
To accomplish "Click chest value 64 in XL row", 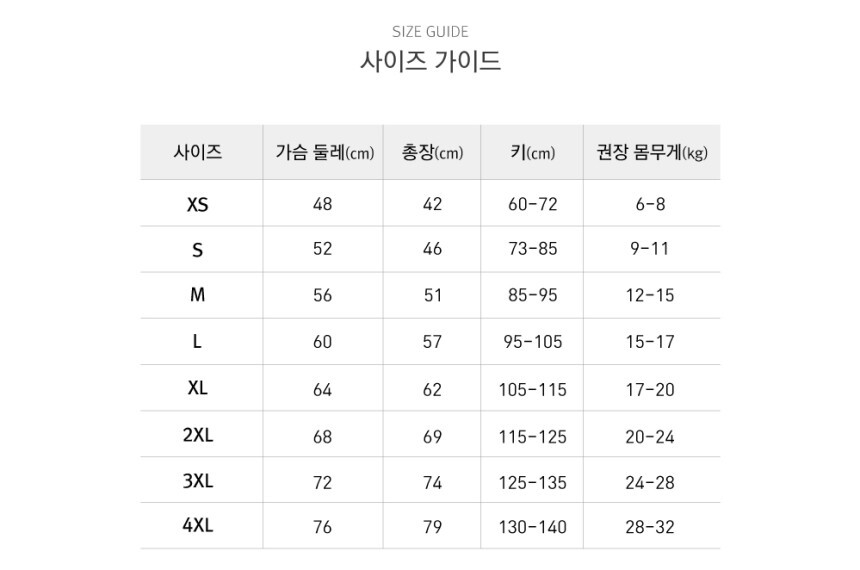I will [x=322, y=389].
